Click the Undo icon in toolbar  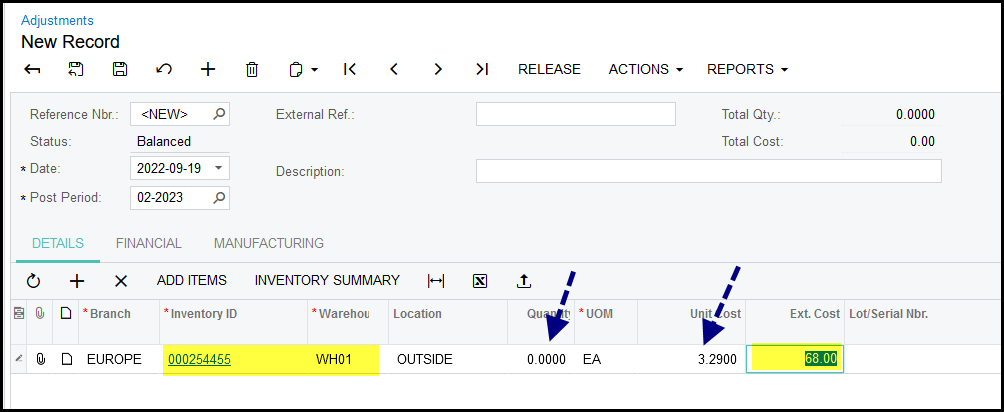coord(164,69)
